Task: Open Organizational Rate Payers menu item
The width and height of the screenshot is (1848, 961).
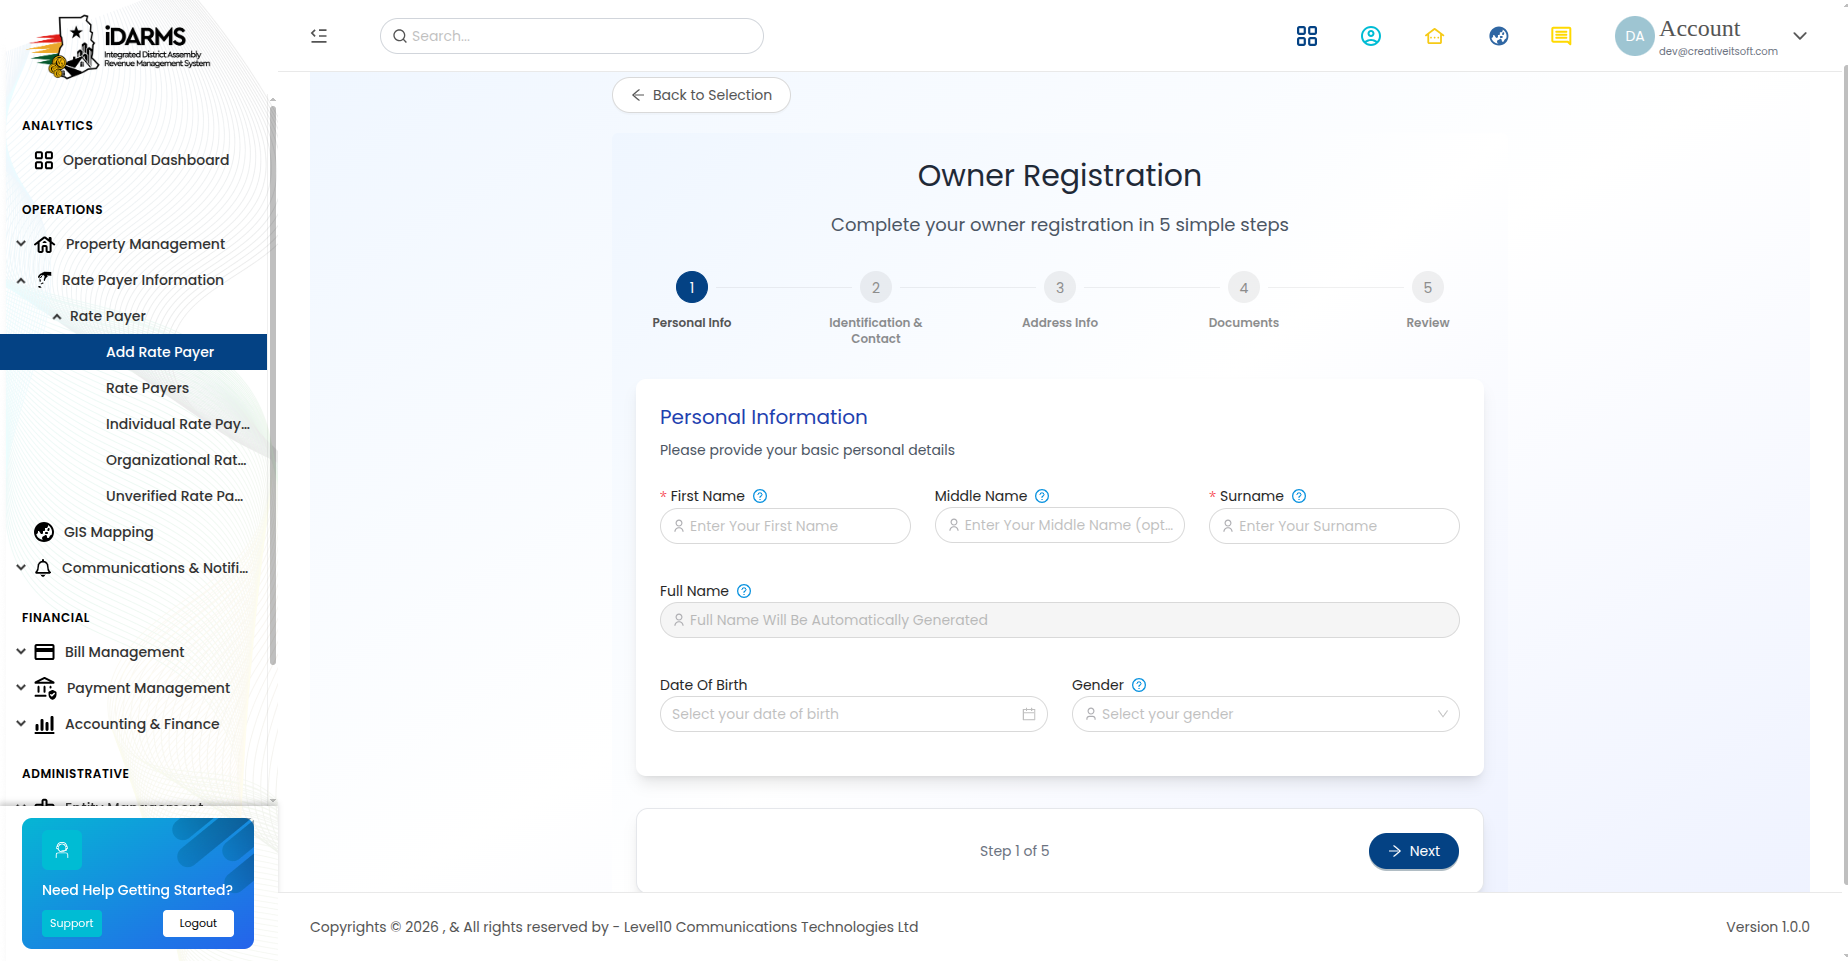Action: pyautogui.click(x=176, y=460)
